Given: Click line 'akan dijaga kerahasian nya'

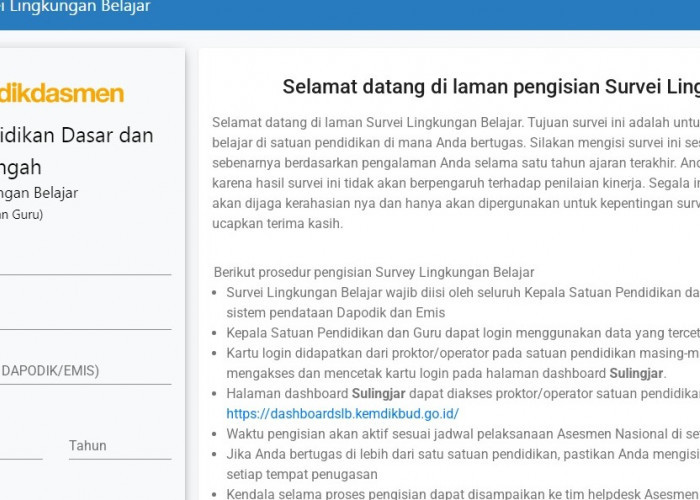Looking at the screenshot, I should [456, 203].
